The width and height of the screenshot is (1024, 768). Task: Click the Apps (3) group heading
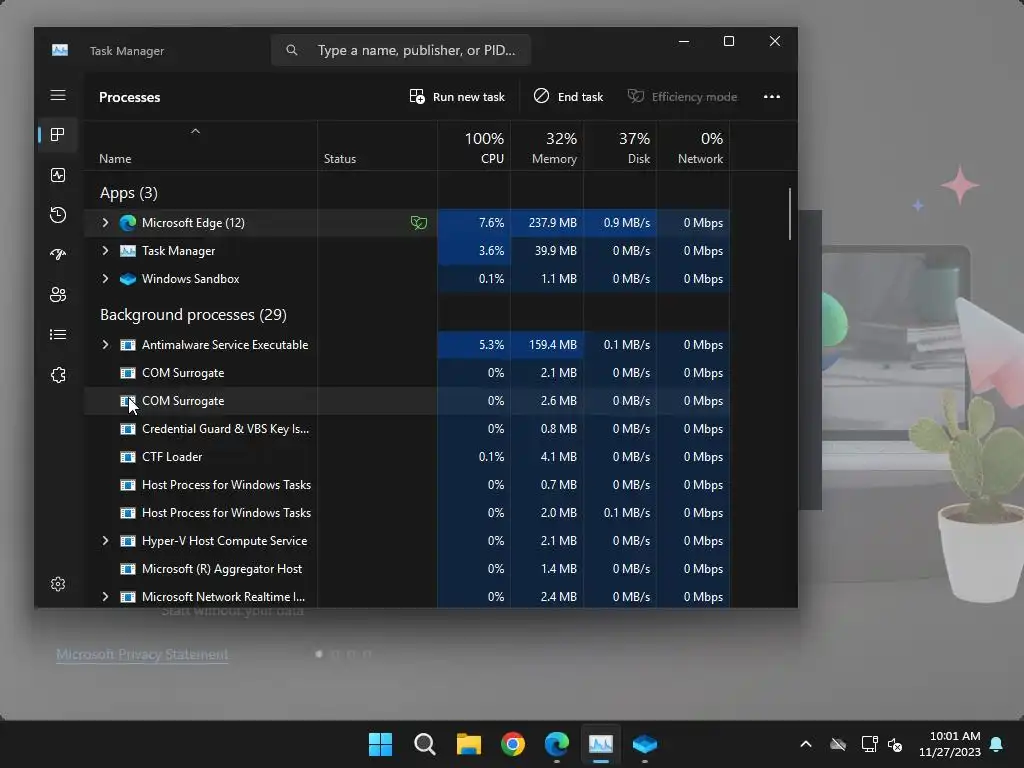click(129, 193)
